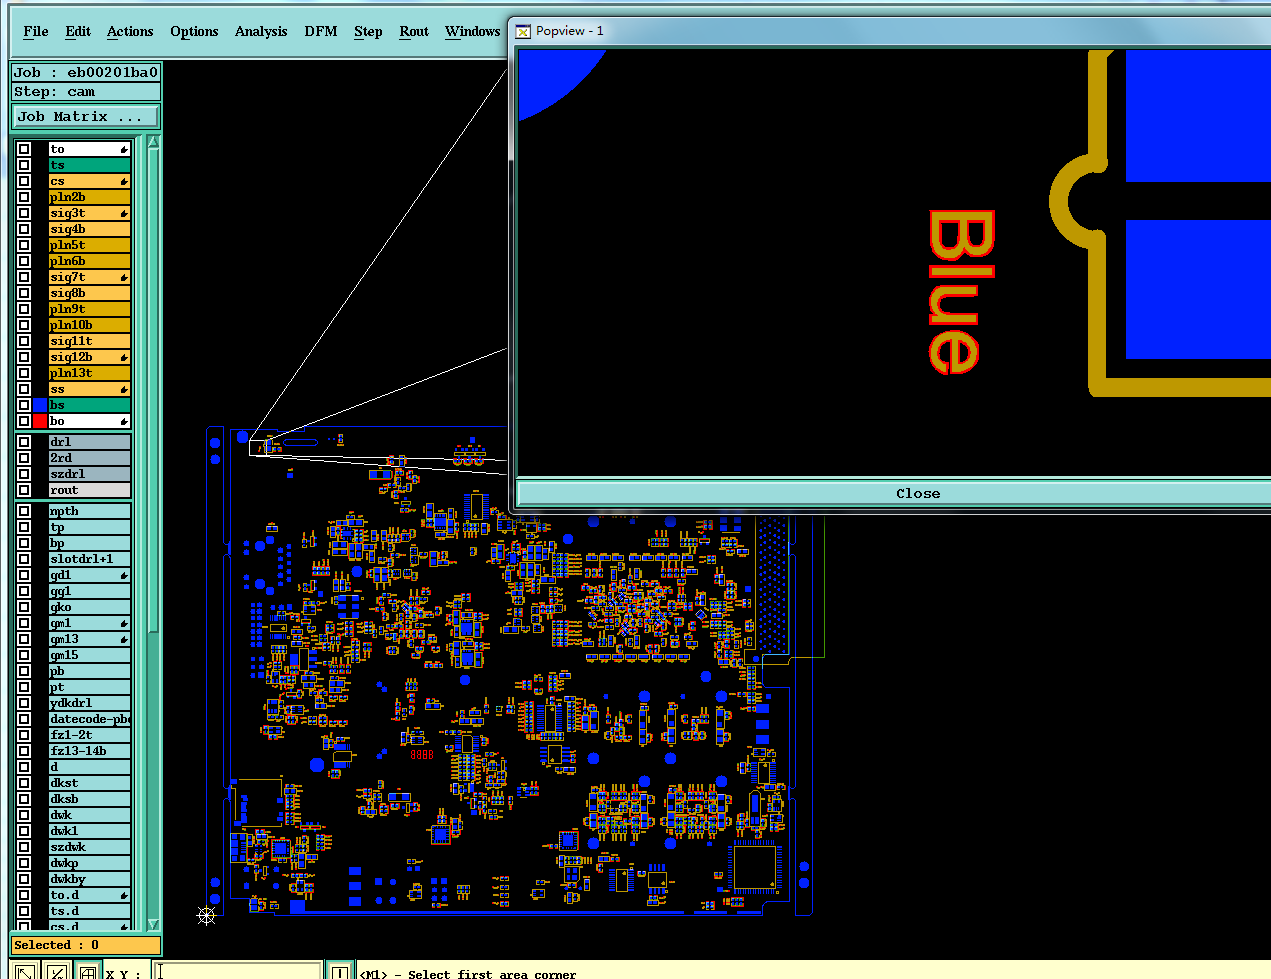Click the pointer icon on layer gm13

click(x=124, y=639)
